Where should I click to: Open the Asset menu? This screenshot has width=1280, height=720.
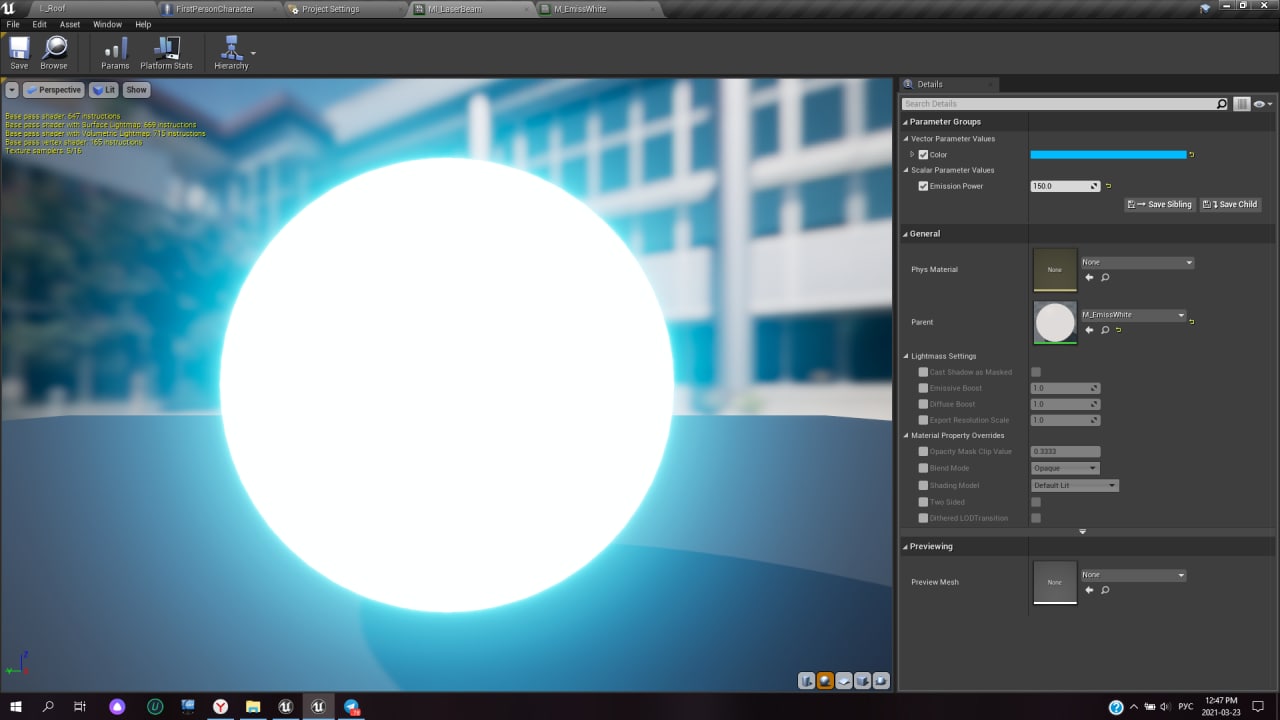pos(70,24)
